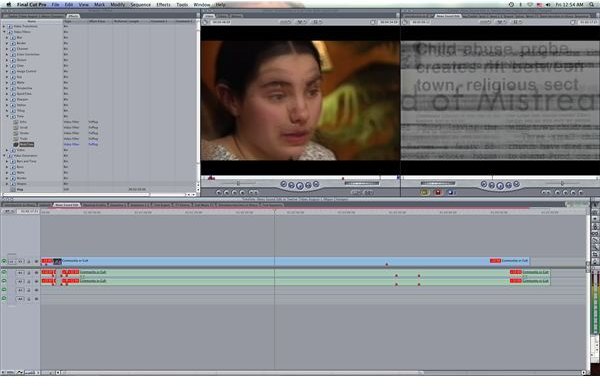The image size is (600, 386).
Task: Collapse the Video Filters bin
Action: tap(4, 32)
